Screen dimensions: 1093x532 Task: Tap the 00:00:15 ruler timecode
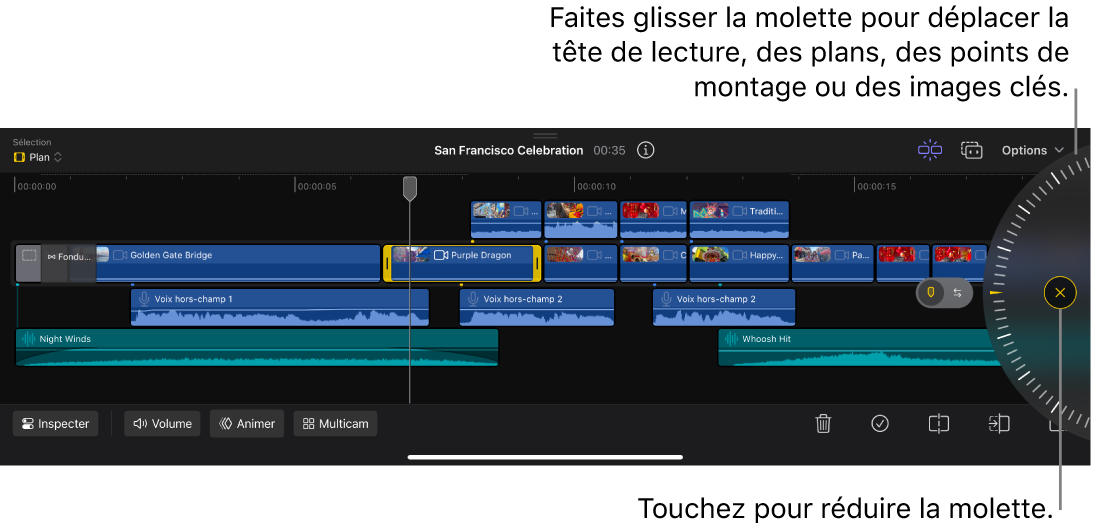tap(876, 186)
